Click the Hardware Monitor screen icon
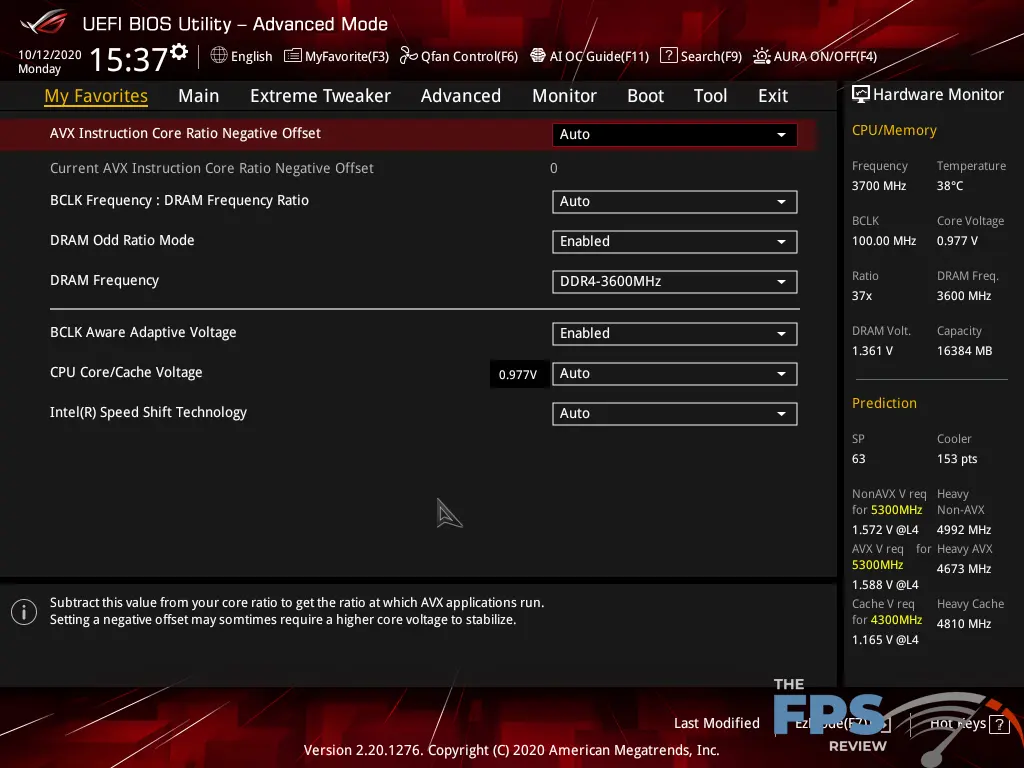1024x768 pixels. (x=861, y=94)
